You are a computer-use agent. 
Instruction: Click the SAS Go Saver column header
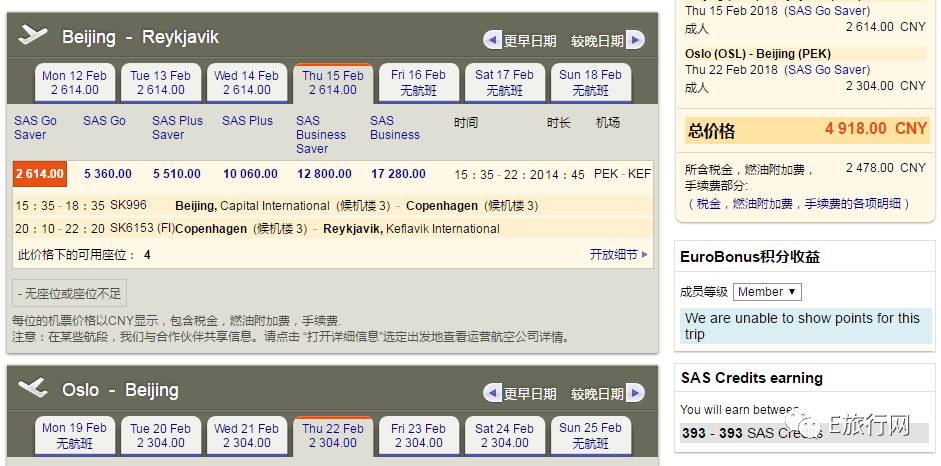35,128
